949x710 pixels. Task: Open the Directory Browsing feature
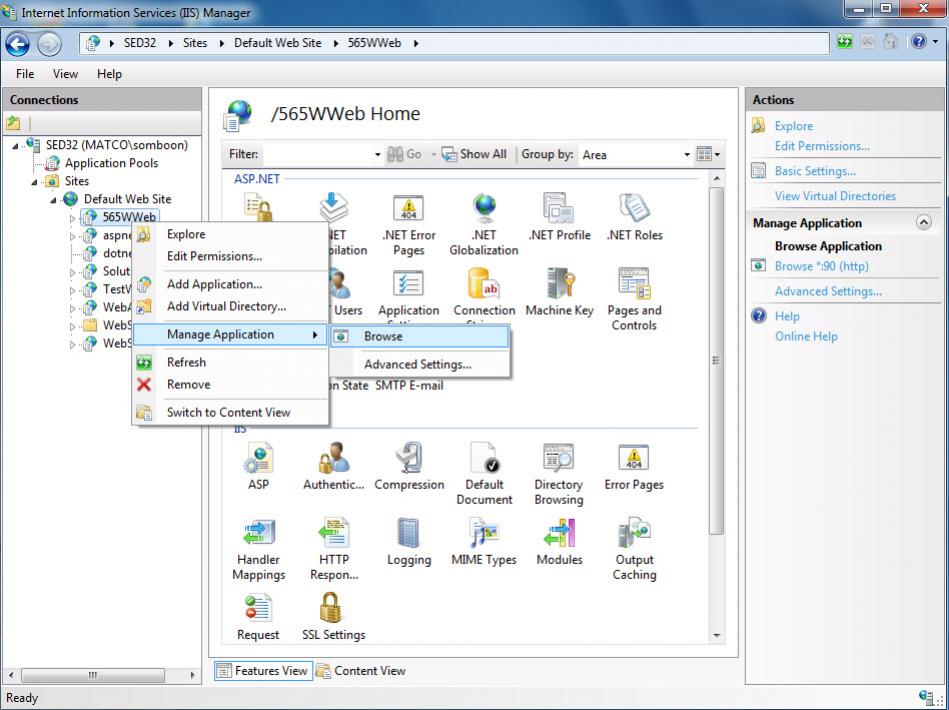click(x=559, y=474)
